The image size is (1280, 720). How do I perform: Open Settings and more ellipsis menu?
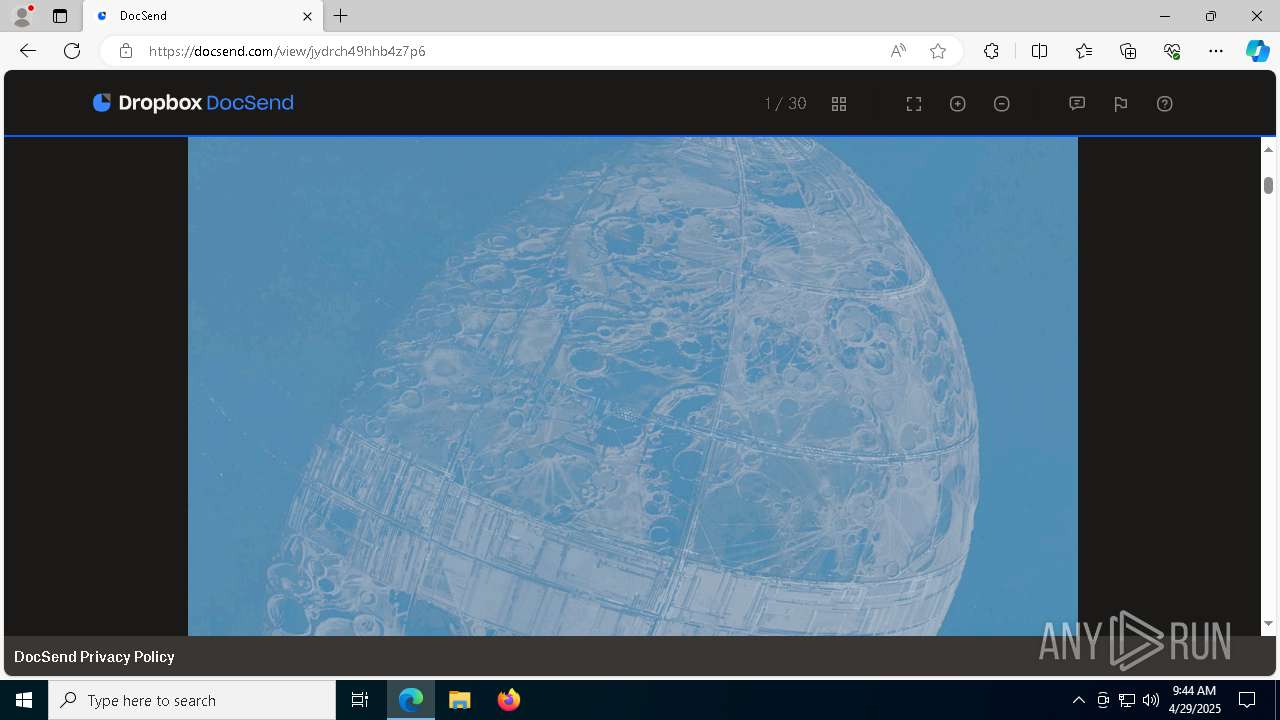1216,51
